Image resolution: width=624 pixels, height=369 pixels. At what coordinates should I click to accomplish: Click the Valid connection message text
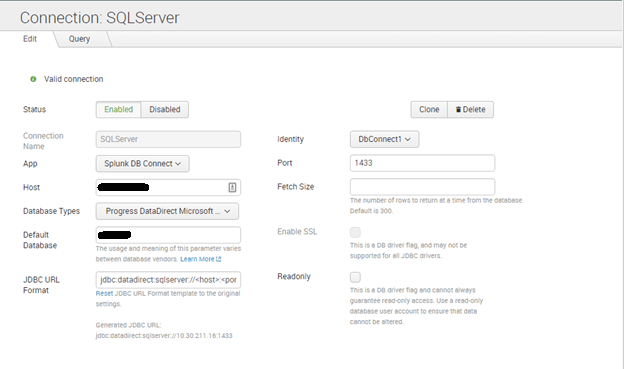(x=74, y=79)
